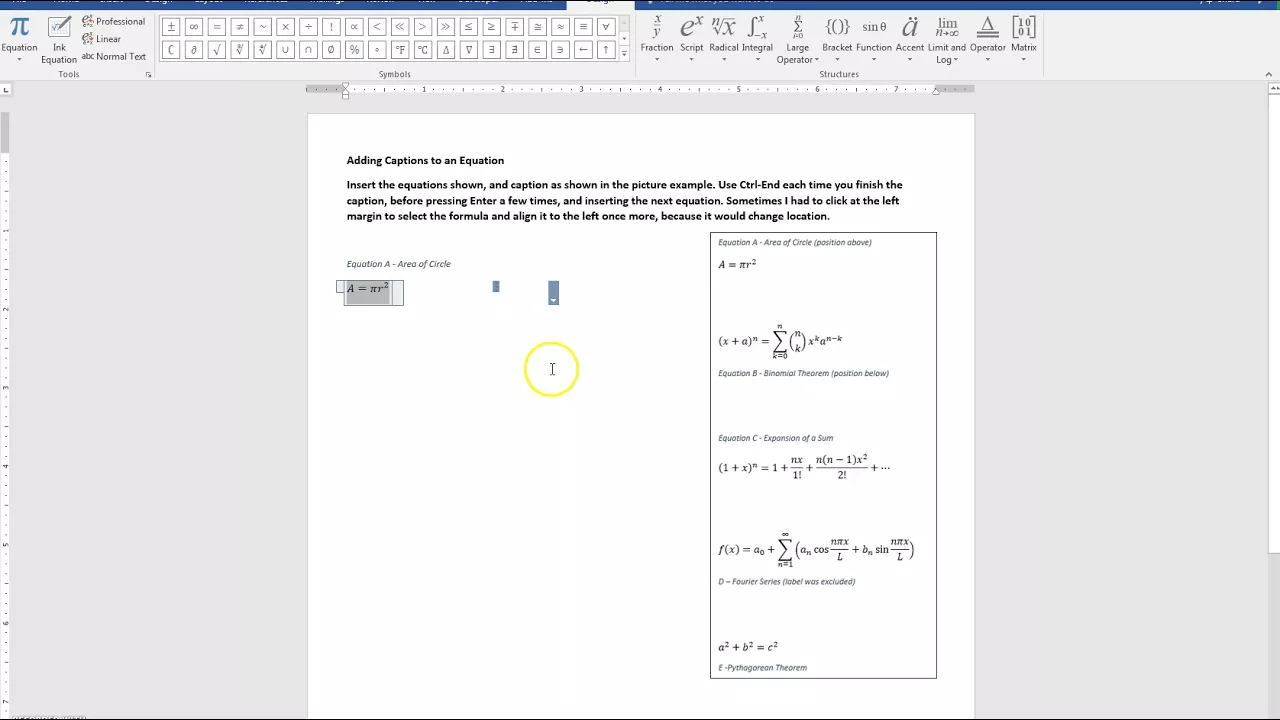Open the Large Operator dropdown
1280x720 pixels.
click(797, 40)
